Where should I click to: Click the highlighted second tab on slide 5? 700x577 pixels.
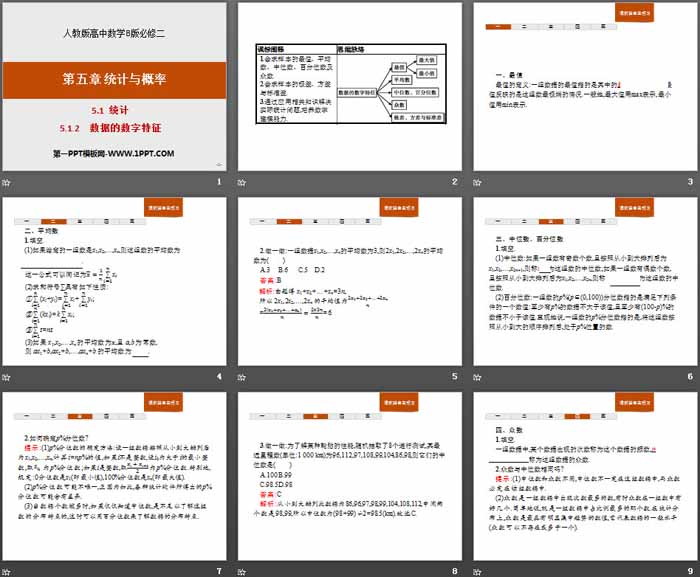pyautogui.click(x=289, y=222)
